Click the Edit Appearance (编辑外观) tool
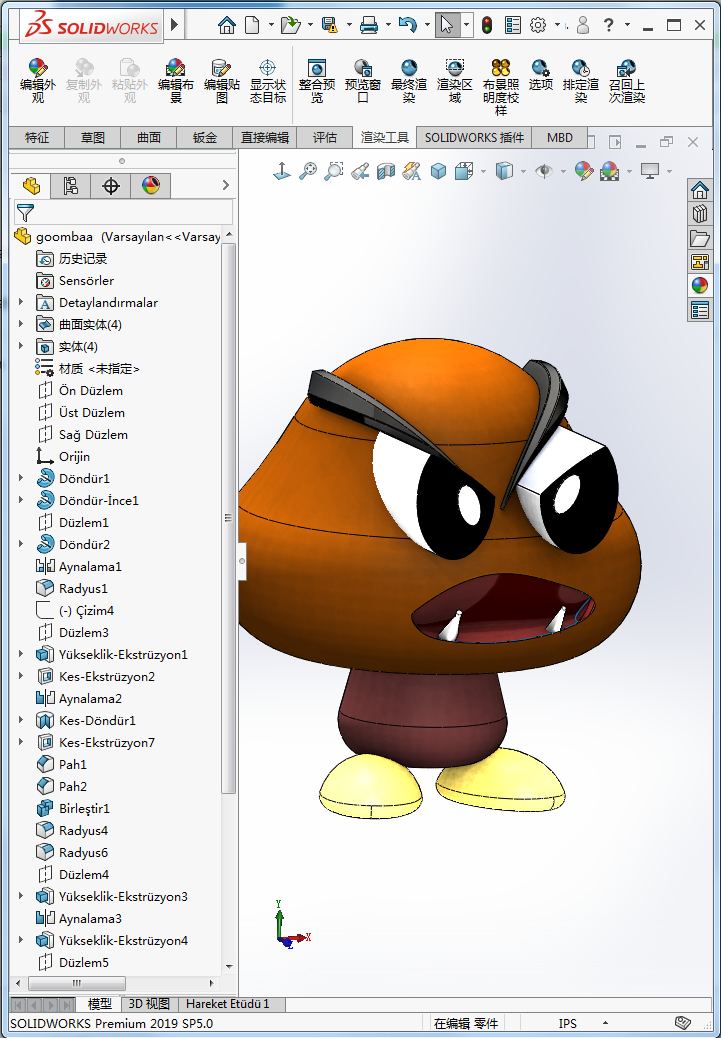721x1038 pixels. pos(38,81)
